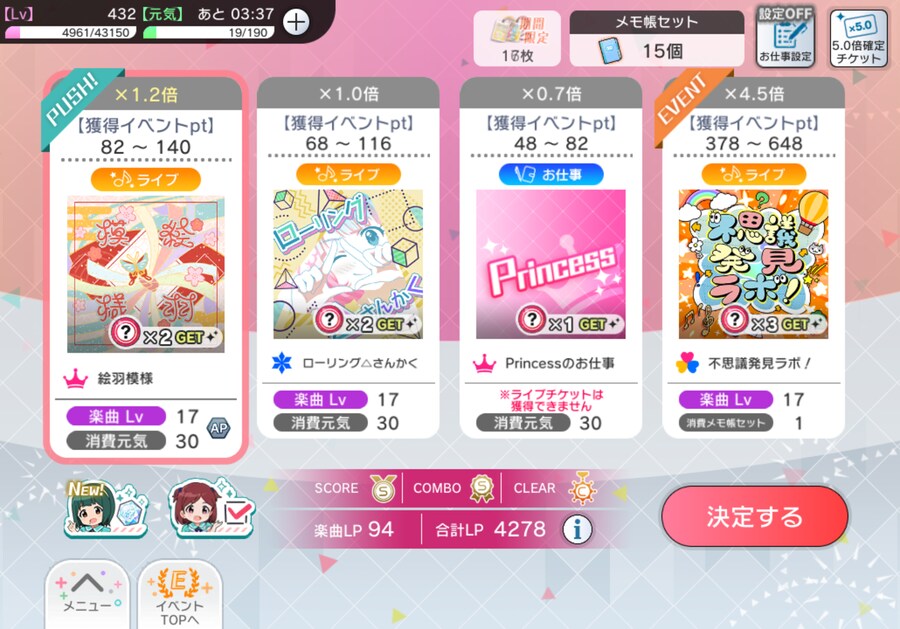Choose the Princessのお仕事 job card
This screenshot has height=629, width=900.
tap(551, 258)
